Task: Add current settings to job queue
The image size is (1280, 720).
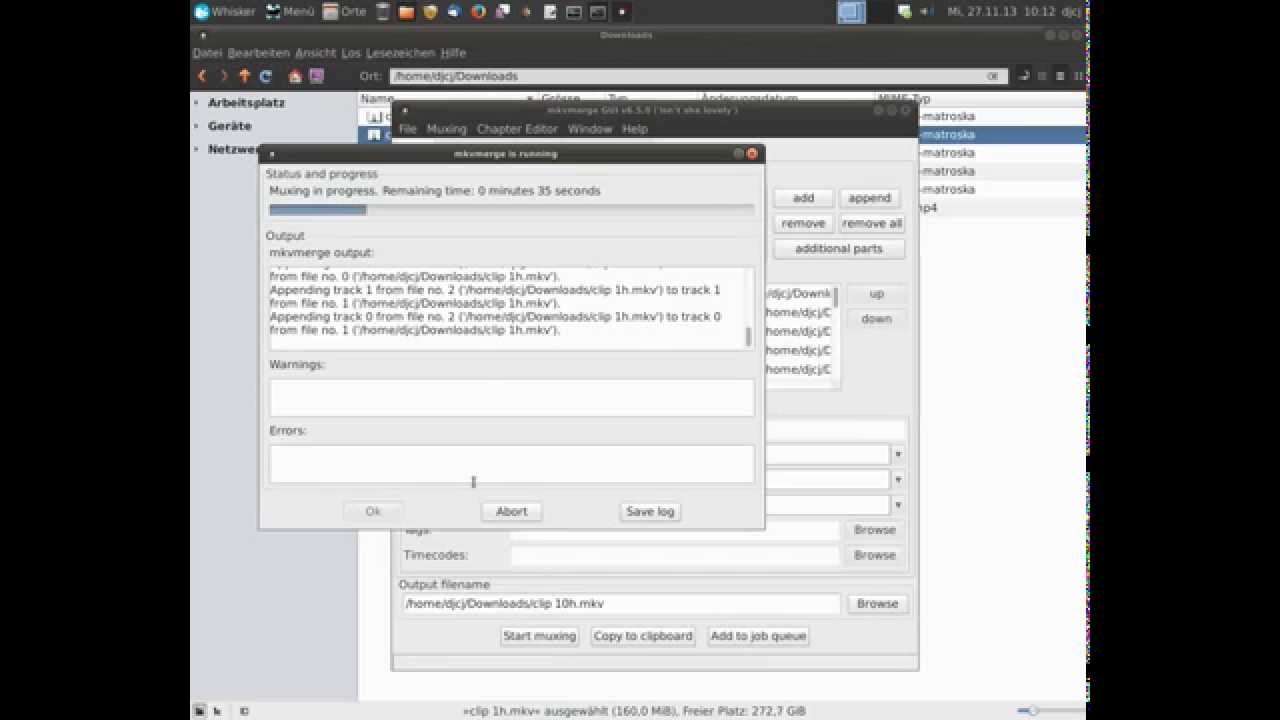Action: pyautogui.click(x=758, y=636)
